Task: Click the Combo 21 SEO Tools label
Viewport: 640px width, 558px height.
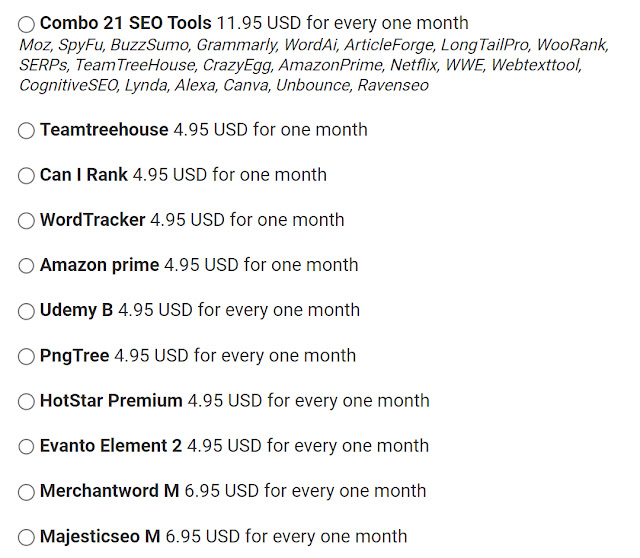Action: coord(126,23)
